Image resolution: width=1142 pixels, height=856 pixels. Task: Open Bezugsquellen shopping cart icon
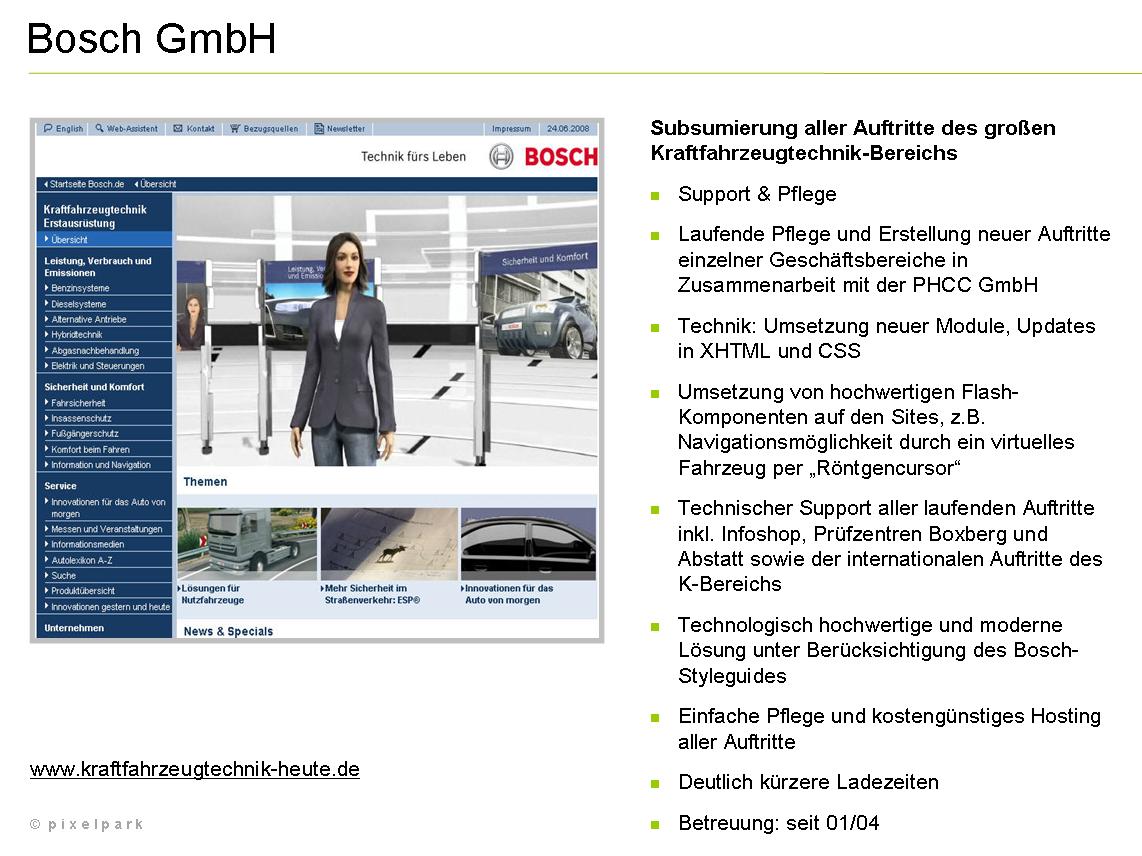click(235, 128)
